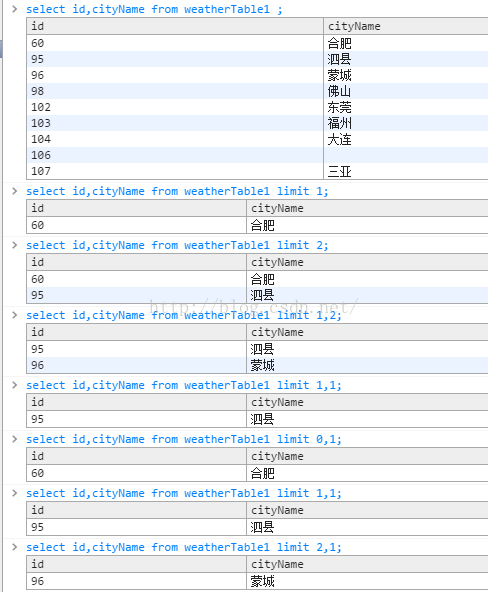Click '合肥' in the 'limit 0,1;' results
The height and width of the screenshot is (592, 488).
pos(367,473)
